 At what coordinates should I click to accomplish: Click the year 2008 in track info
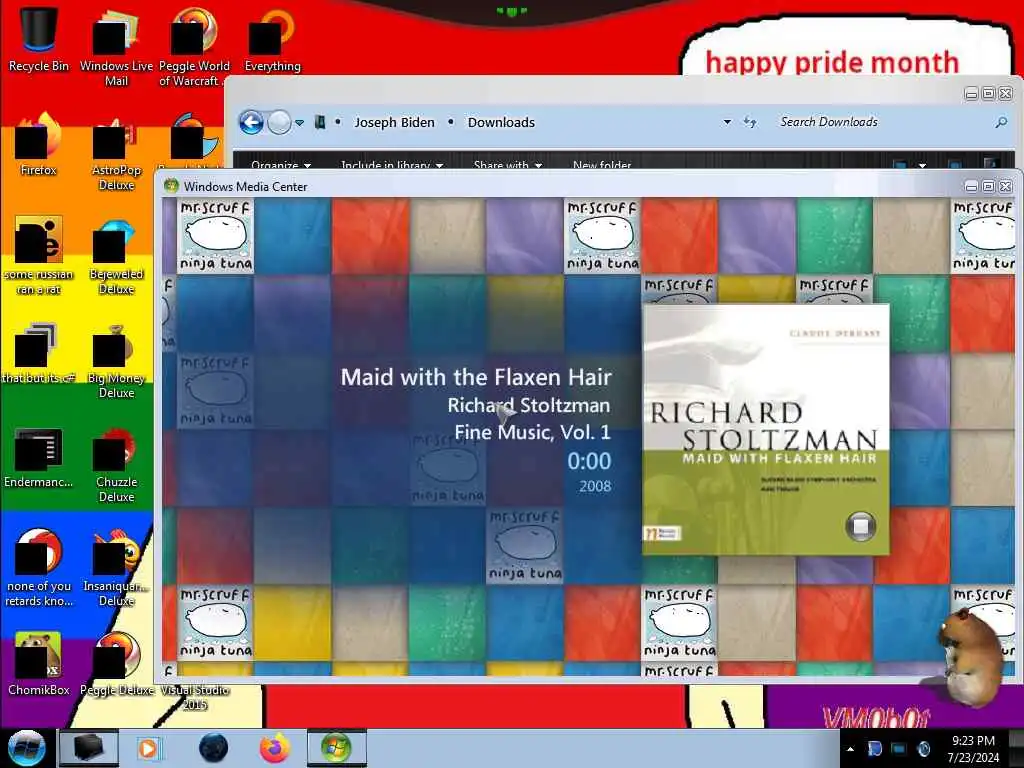(595, 486)
